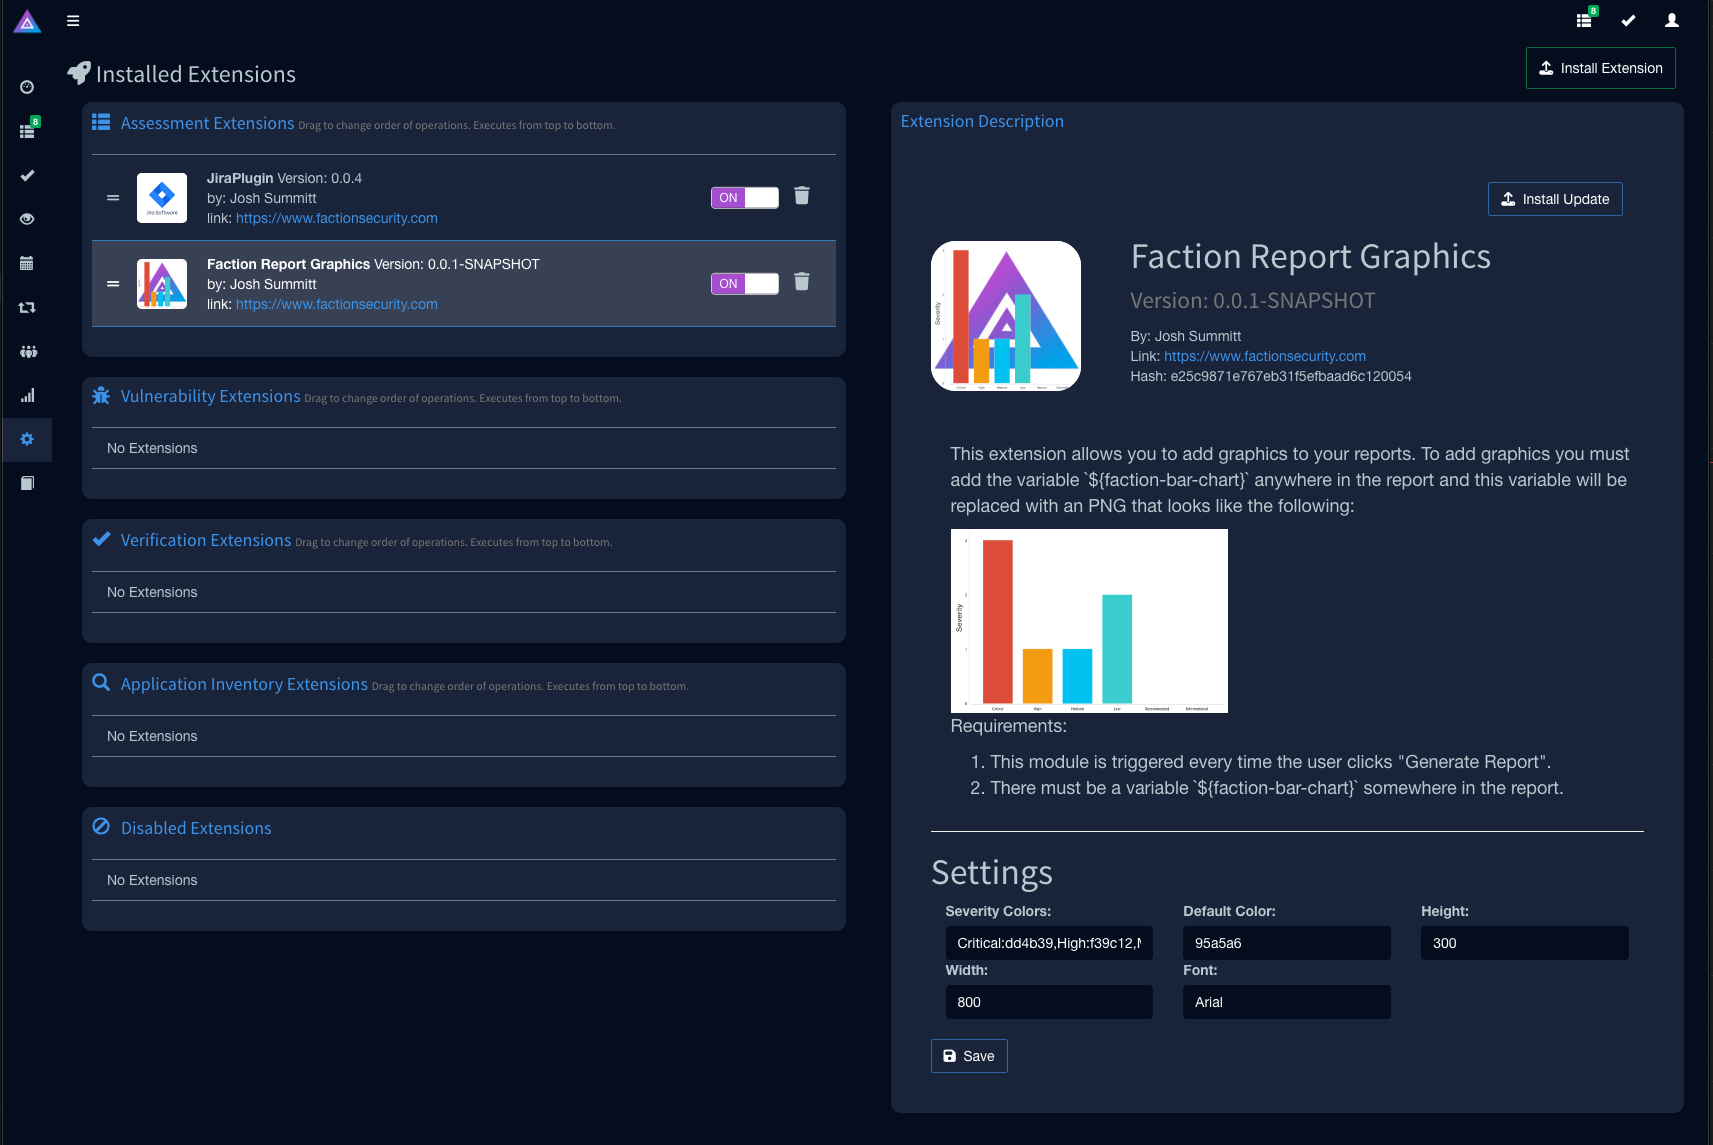Select the JiraPlugin Version 0.0.4 title
The height and width of the screenshot is (1145, 1713).
pyautogui.click(x=284, y=178)
